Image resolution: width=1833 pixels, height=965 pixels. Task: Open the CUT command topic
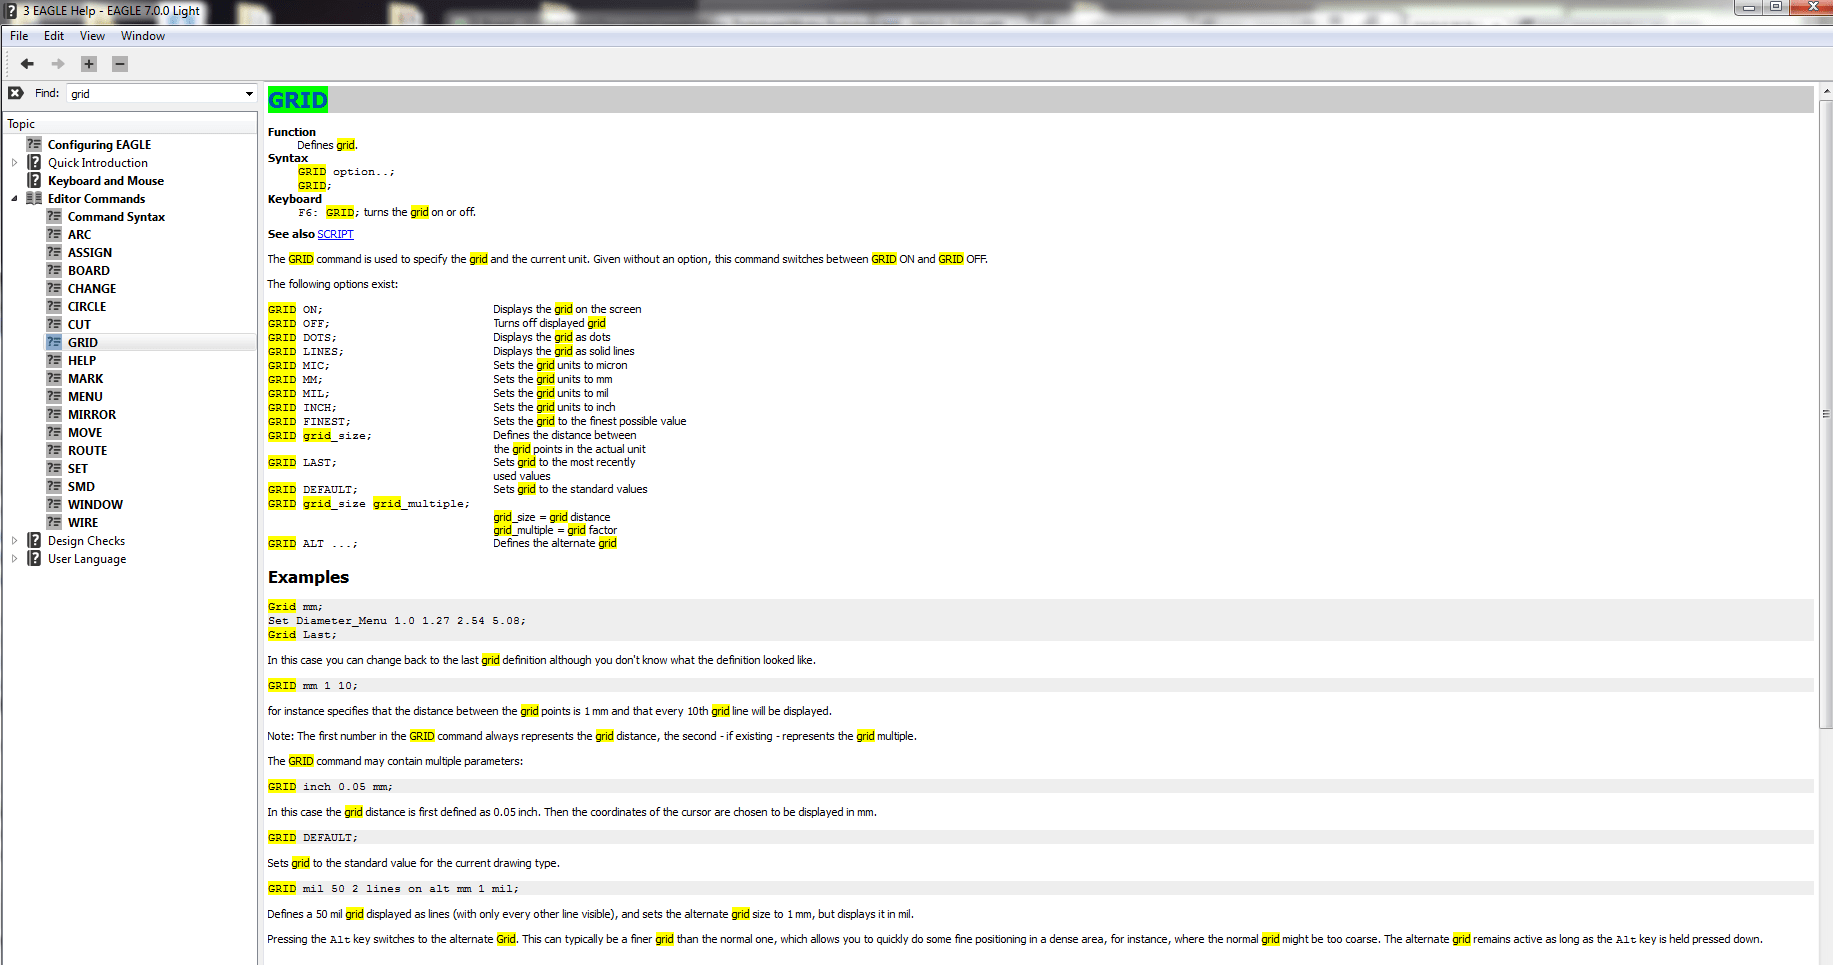[79, 325]
